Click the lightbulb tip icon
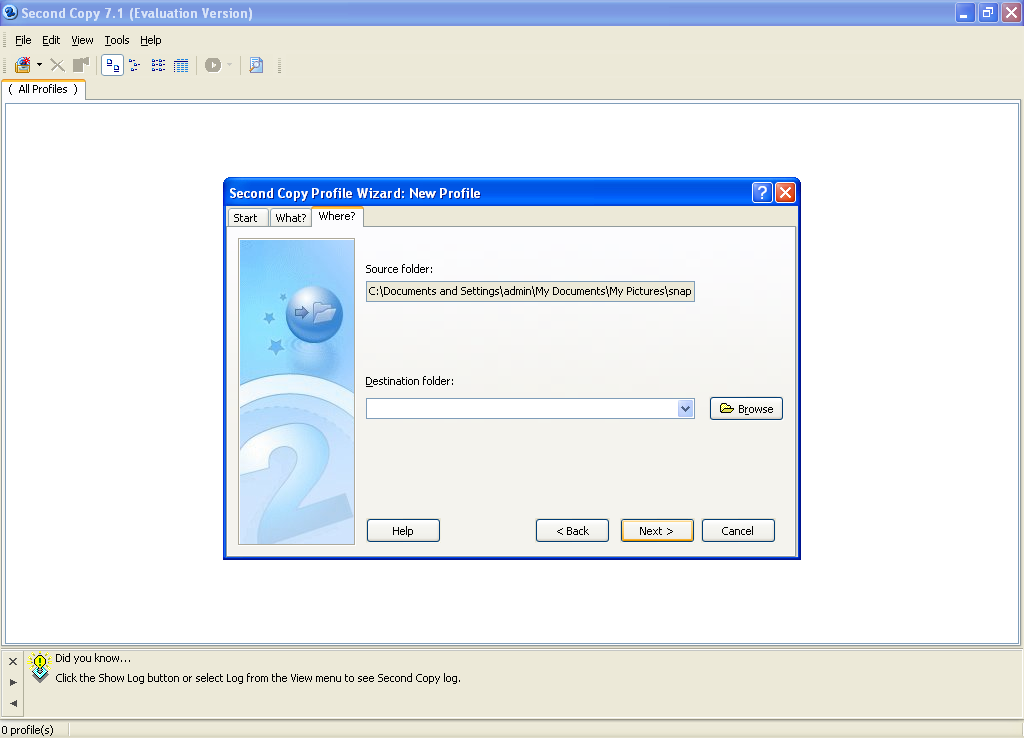Viewport: 1024px width, 738px height. 40,667
